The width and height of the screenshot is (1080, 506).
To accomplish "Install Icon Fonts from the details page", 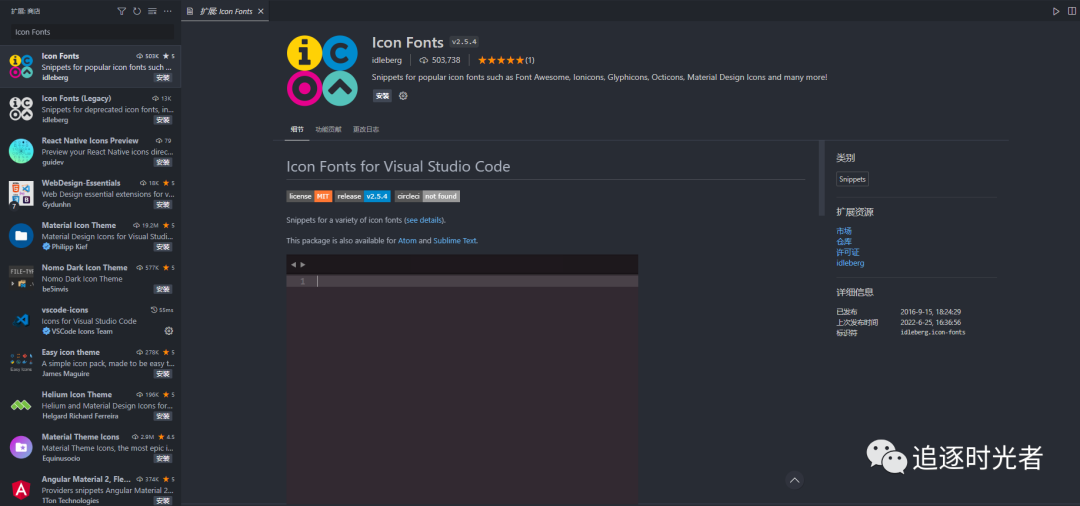I will (382, 96).
